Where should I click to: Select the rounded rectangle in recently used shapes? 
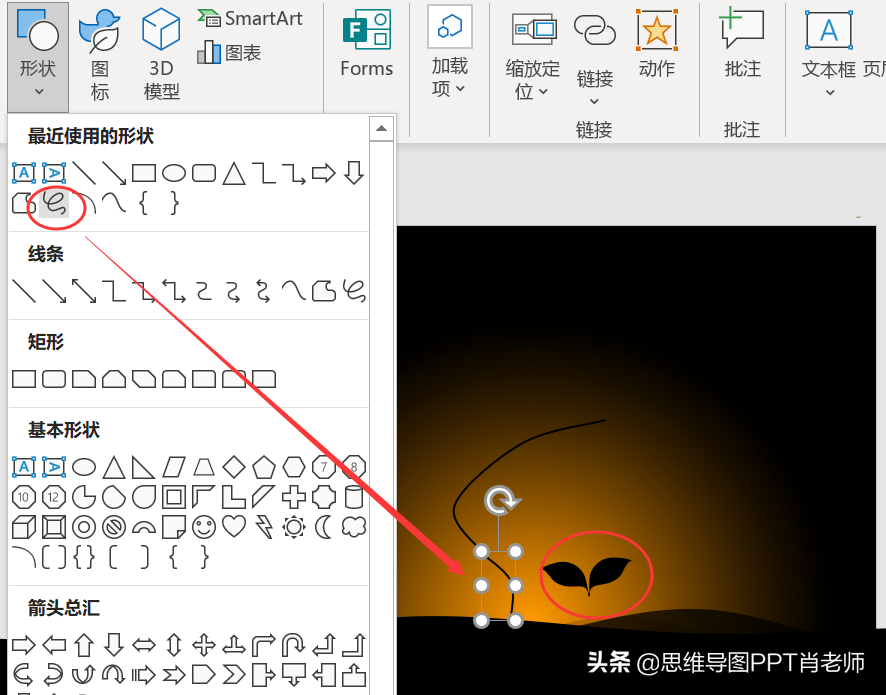pyautogui.click(x=203, y=173)
